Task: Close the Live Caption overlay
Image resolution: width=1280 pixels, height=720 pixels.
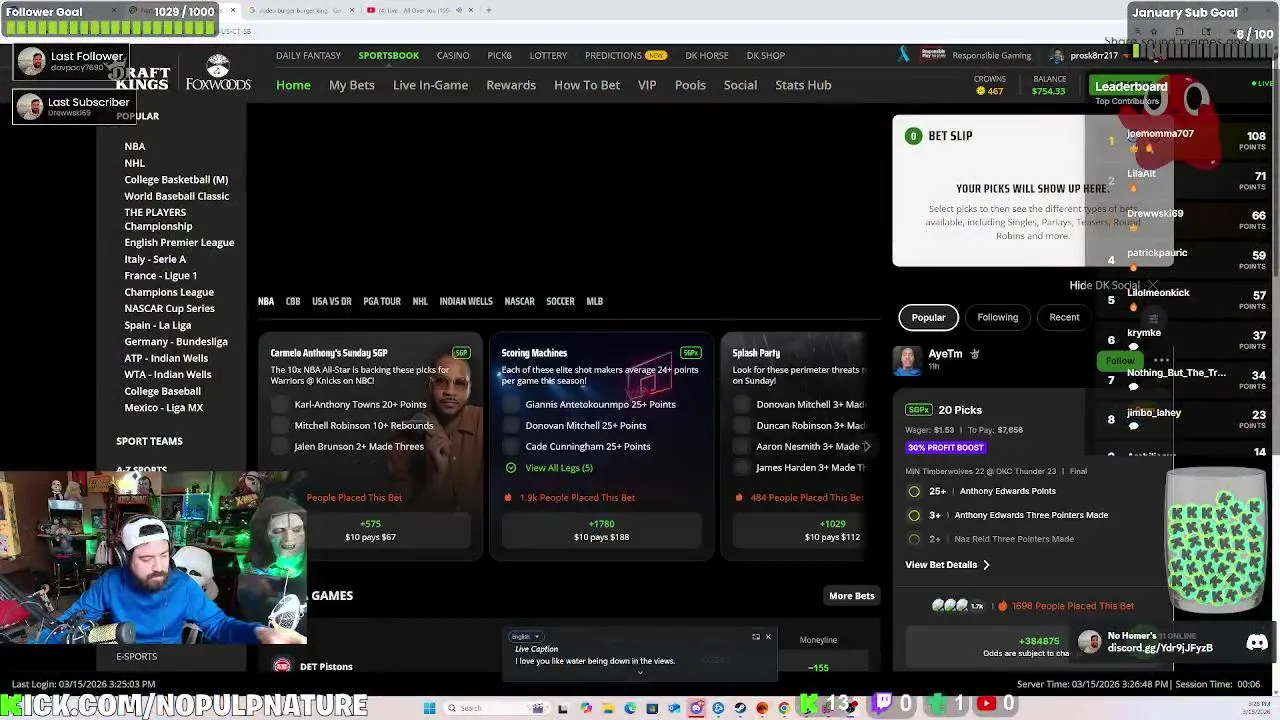Action: pos(768,637)
